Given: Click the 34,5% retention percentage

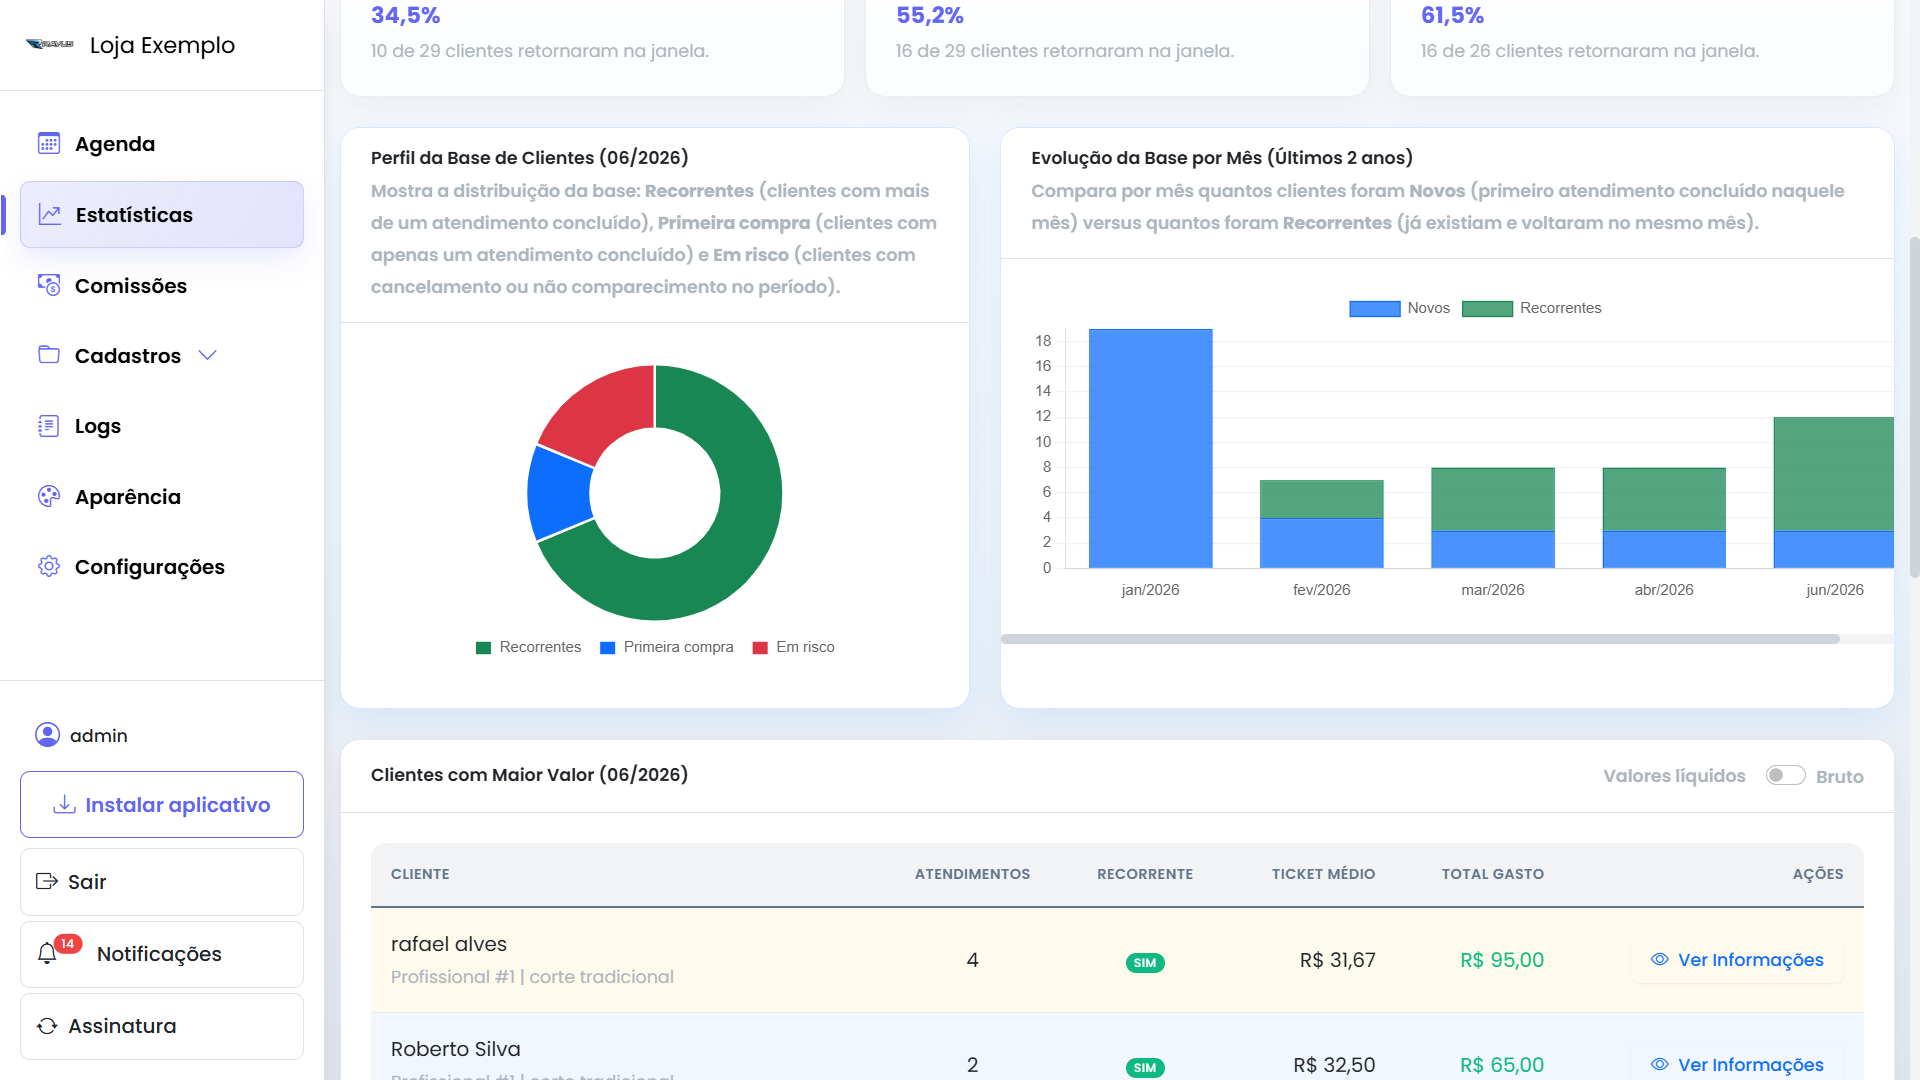Looking at the screenshot, I should (405, 15).
